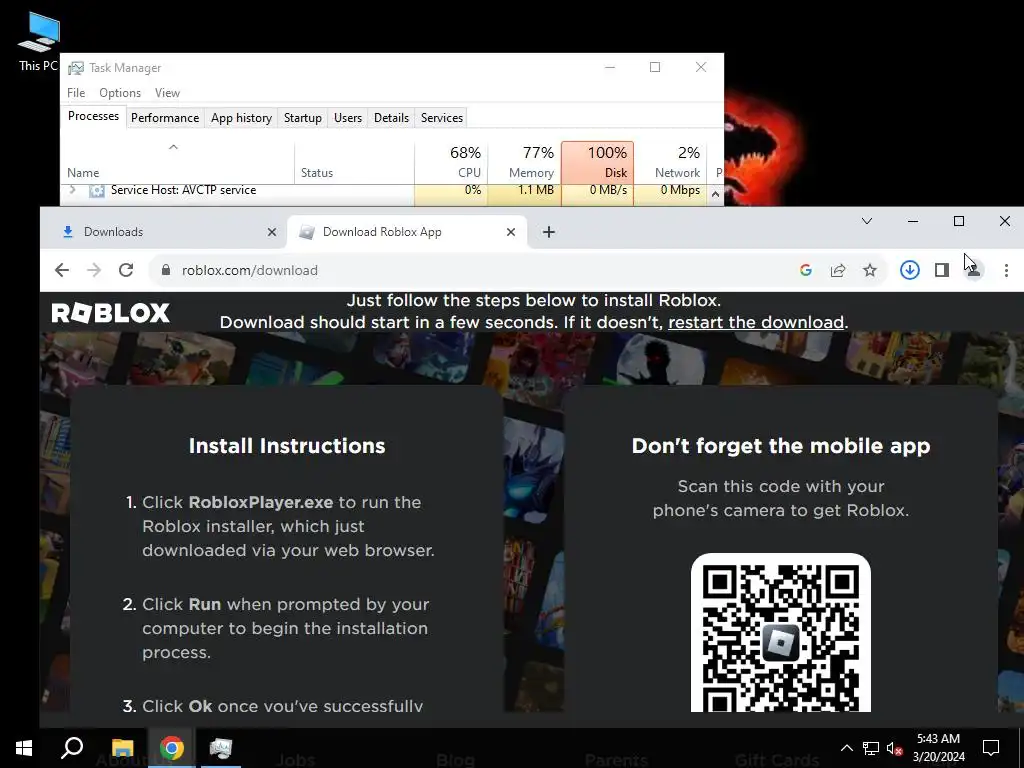Open This PC desktop icon
The image size is (1024, 768).
(39, 41)
